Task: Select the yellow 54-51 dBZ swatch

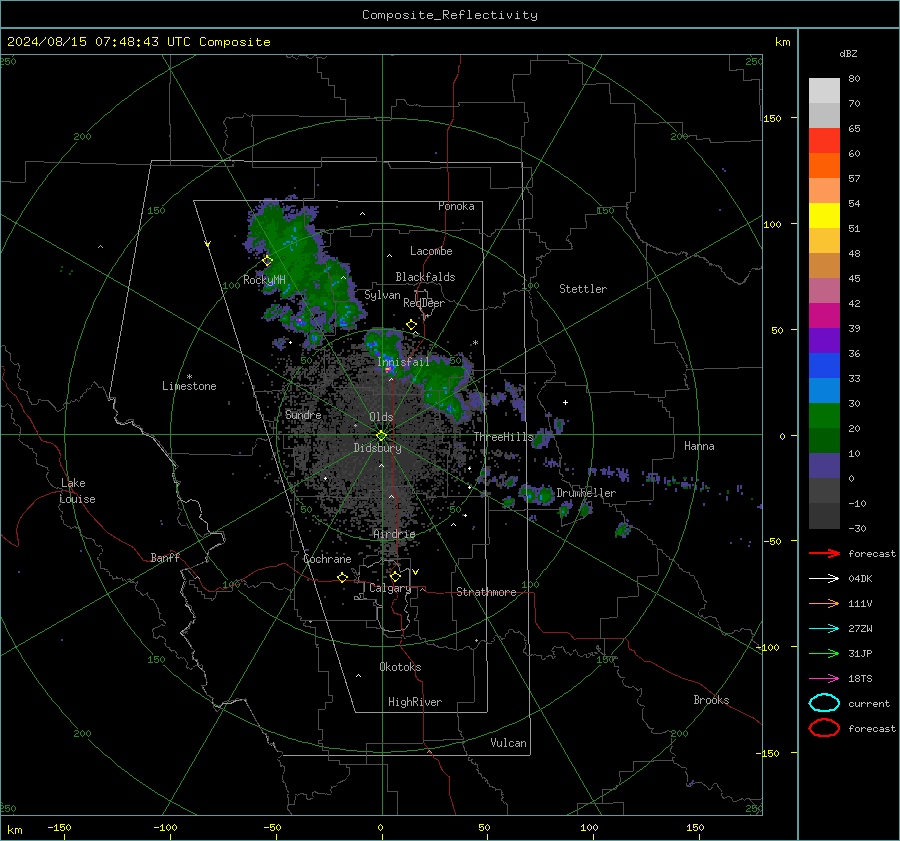Action: pyautogui.click(x=824, y=216)
